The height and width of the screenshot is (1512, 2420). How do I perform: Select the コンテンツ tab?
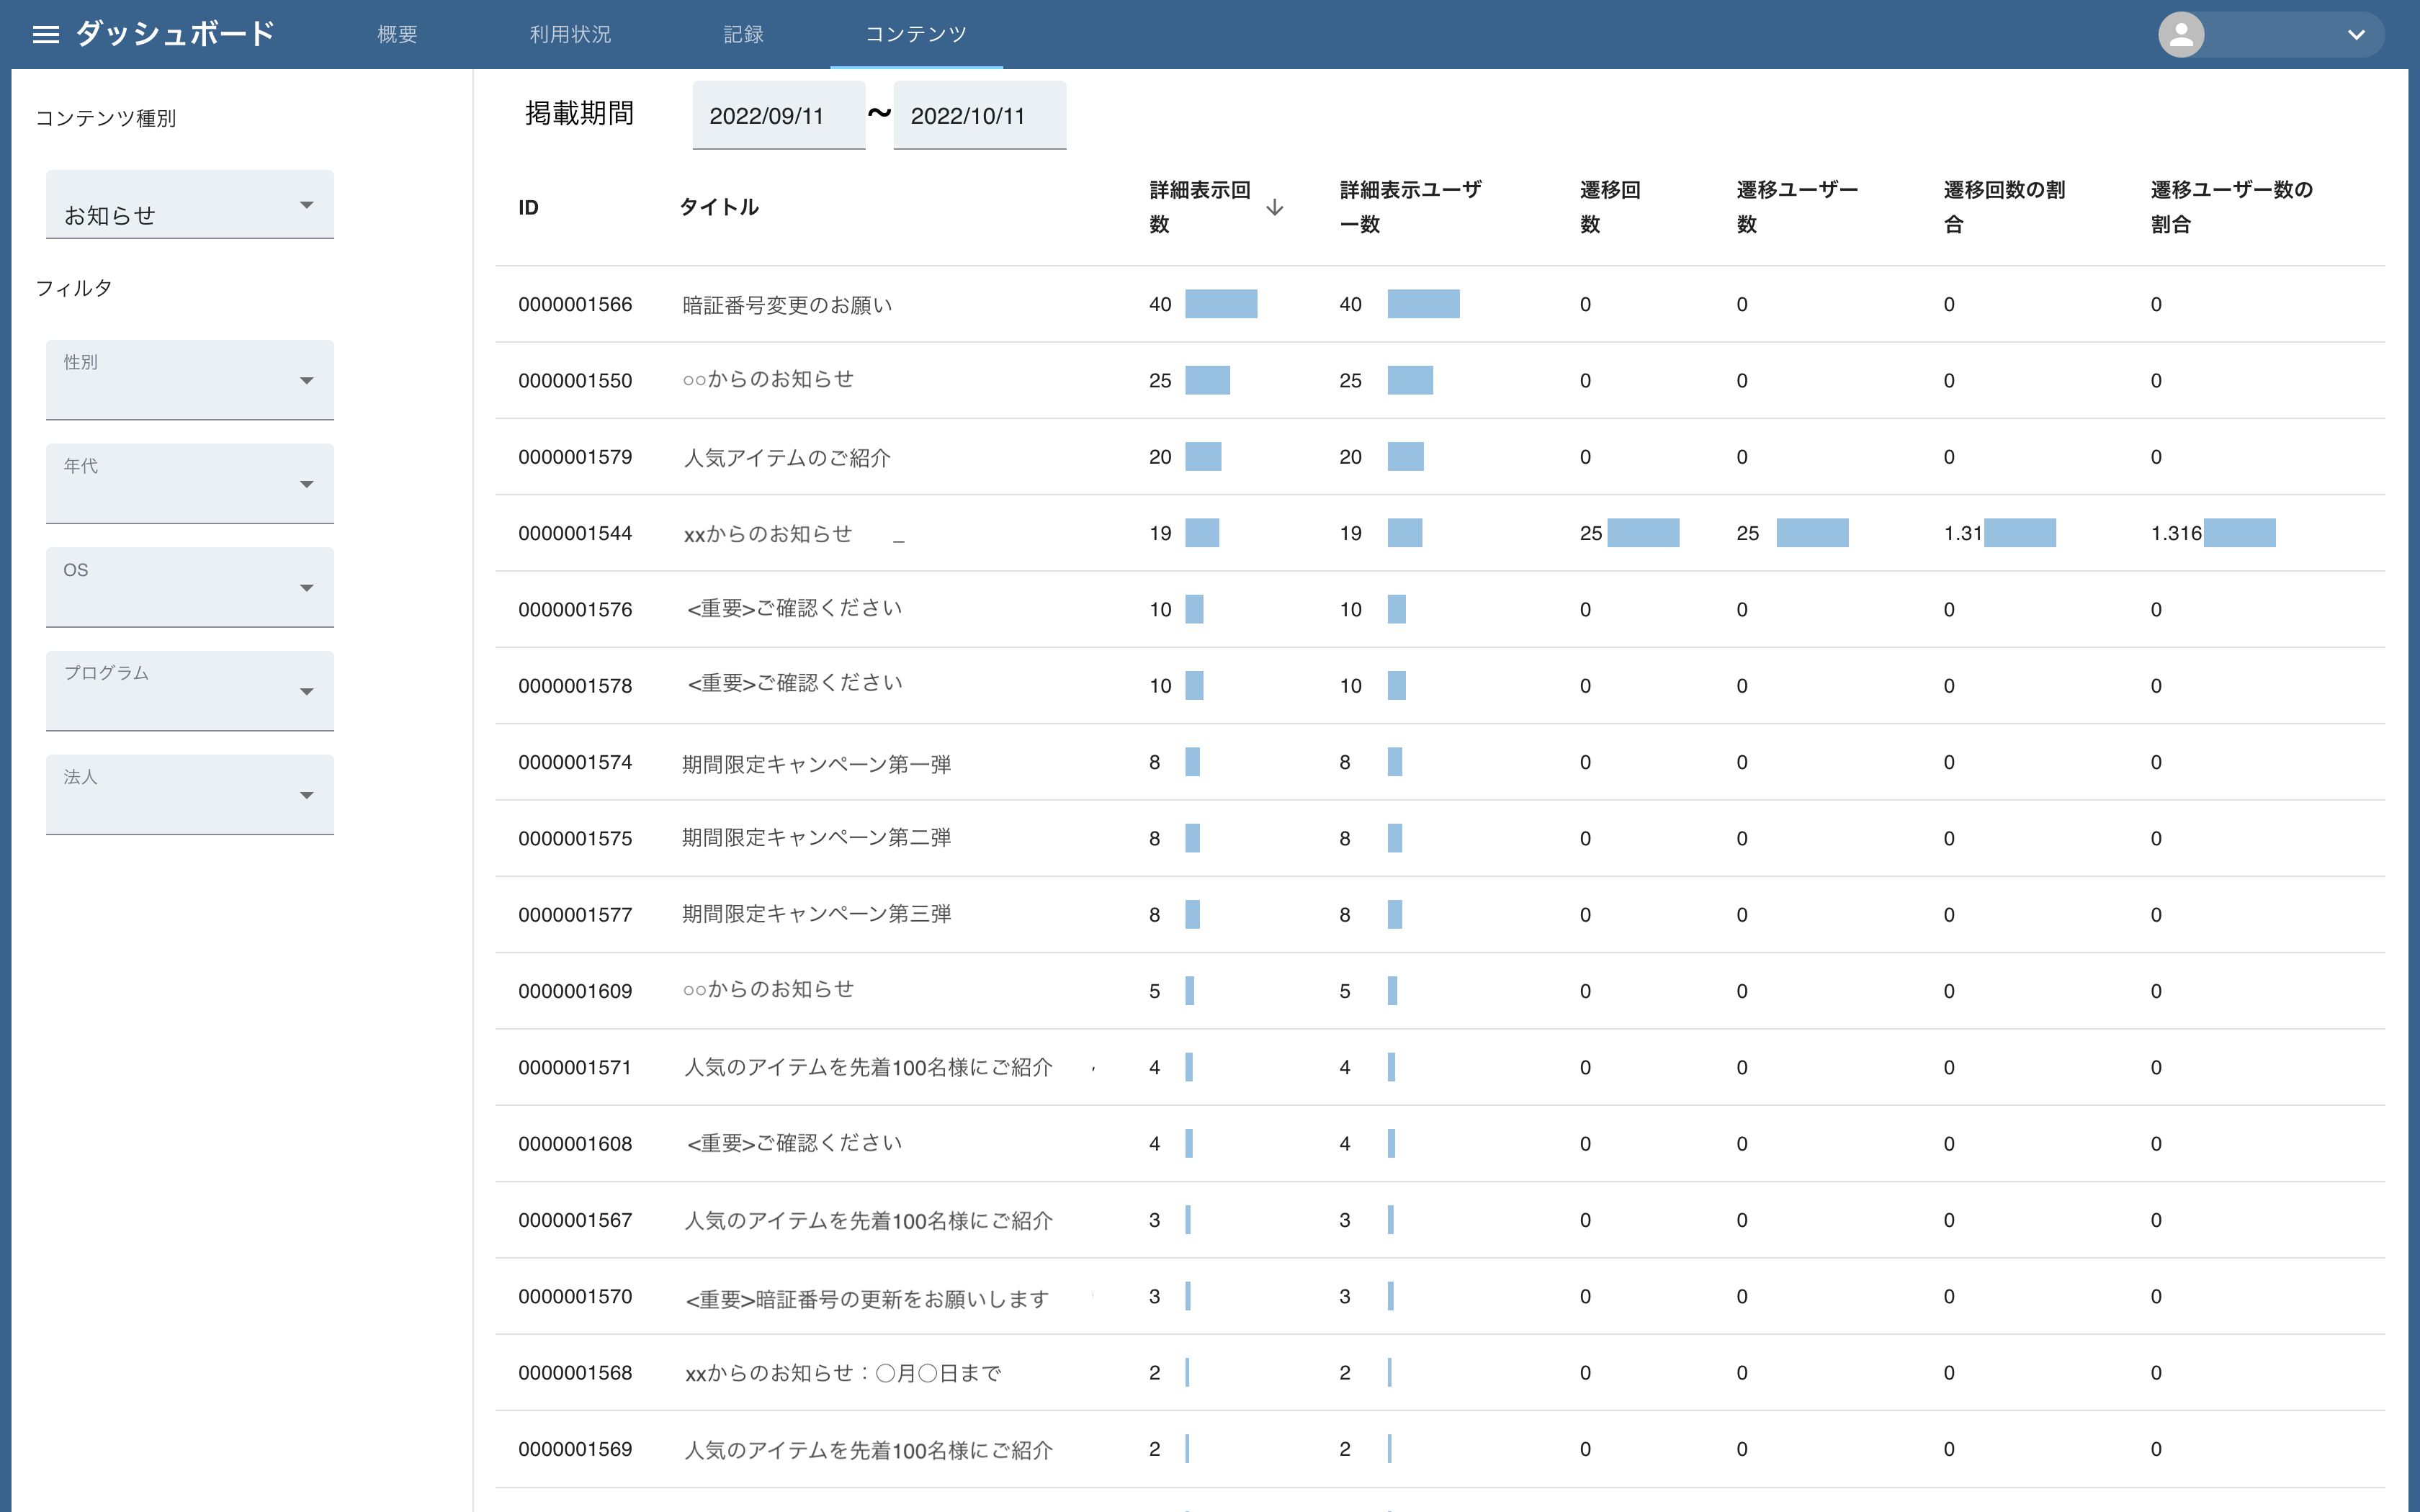click(x=915, y=35)
